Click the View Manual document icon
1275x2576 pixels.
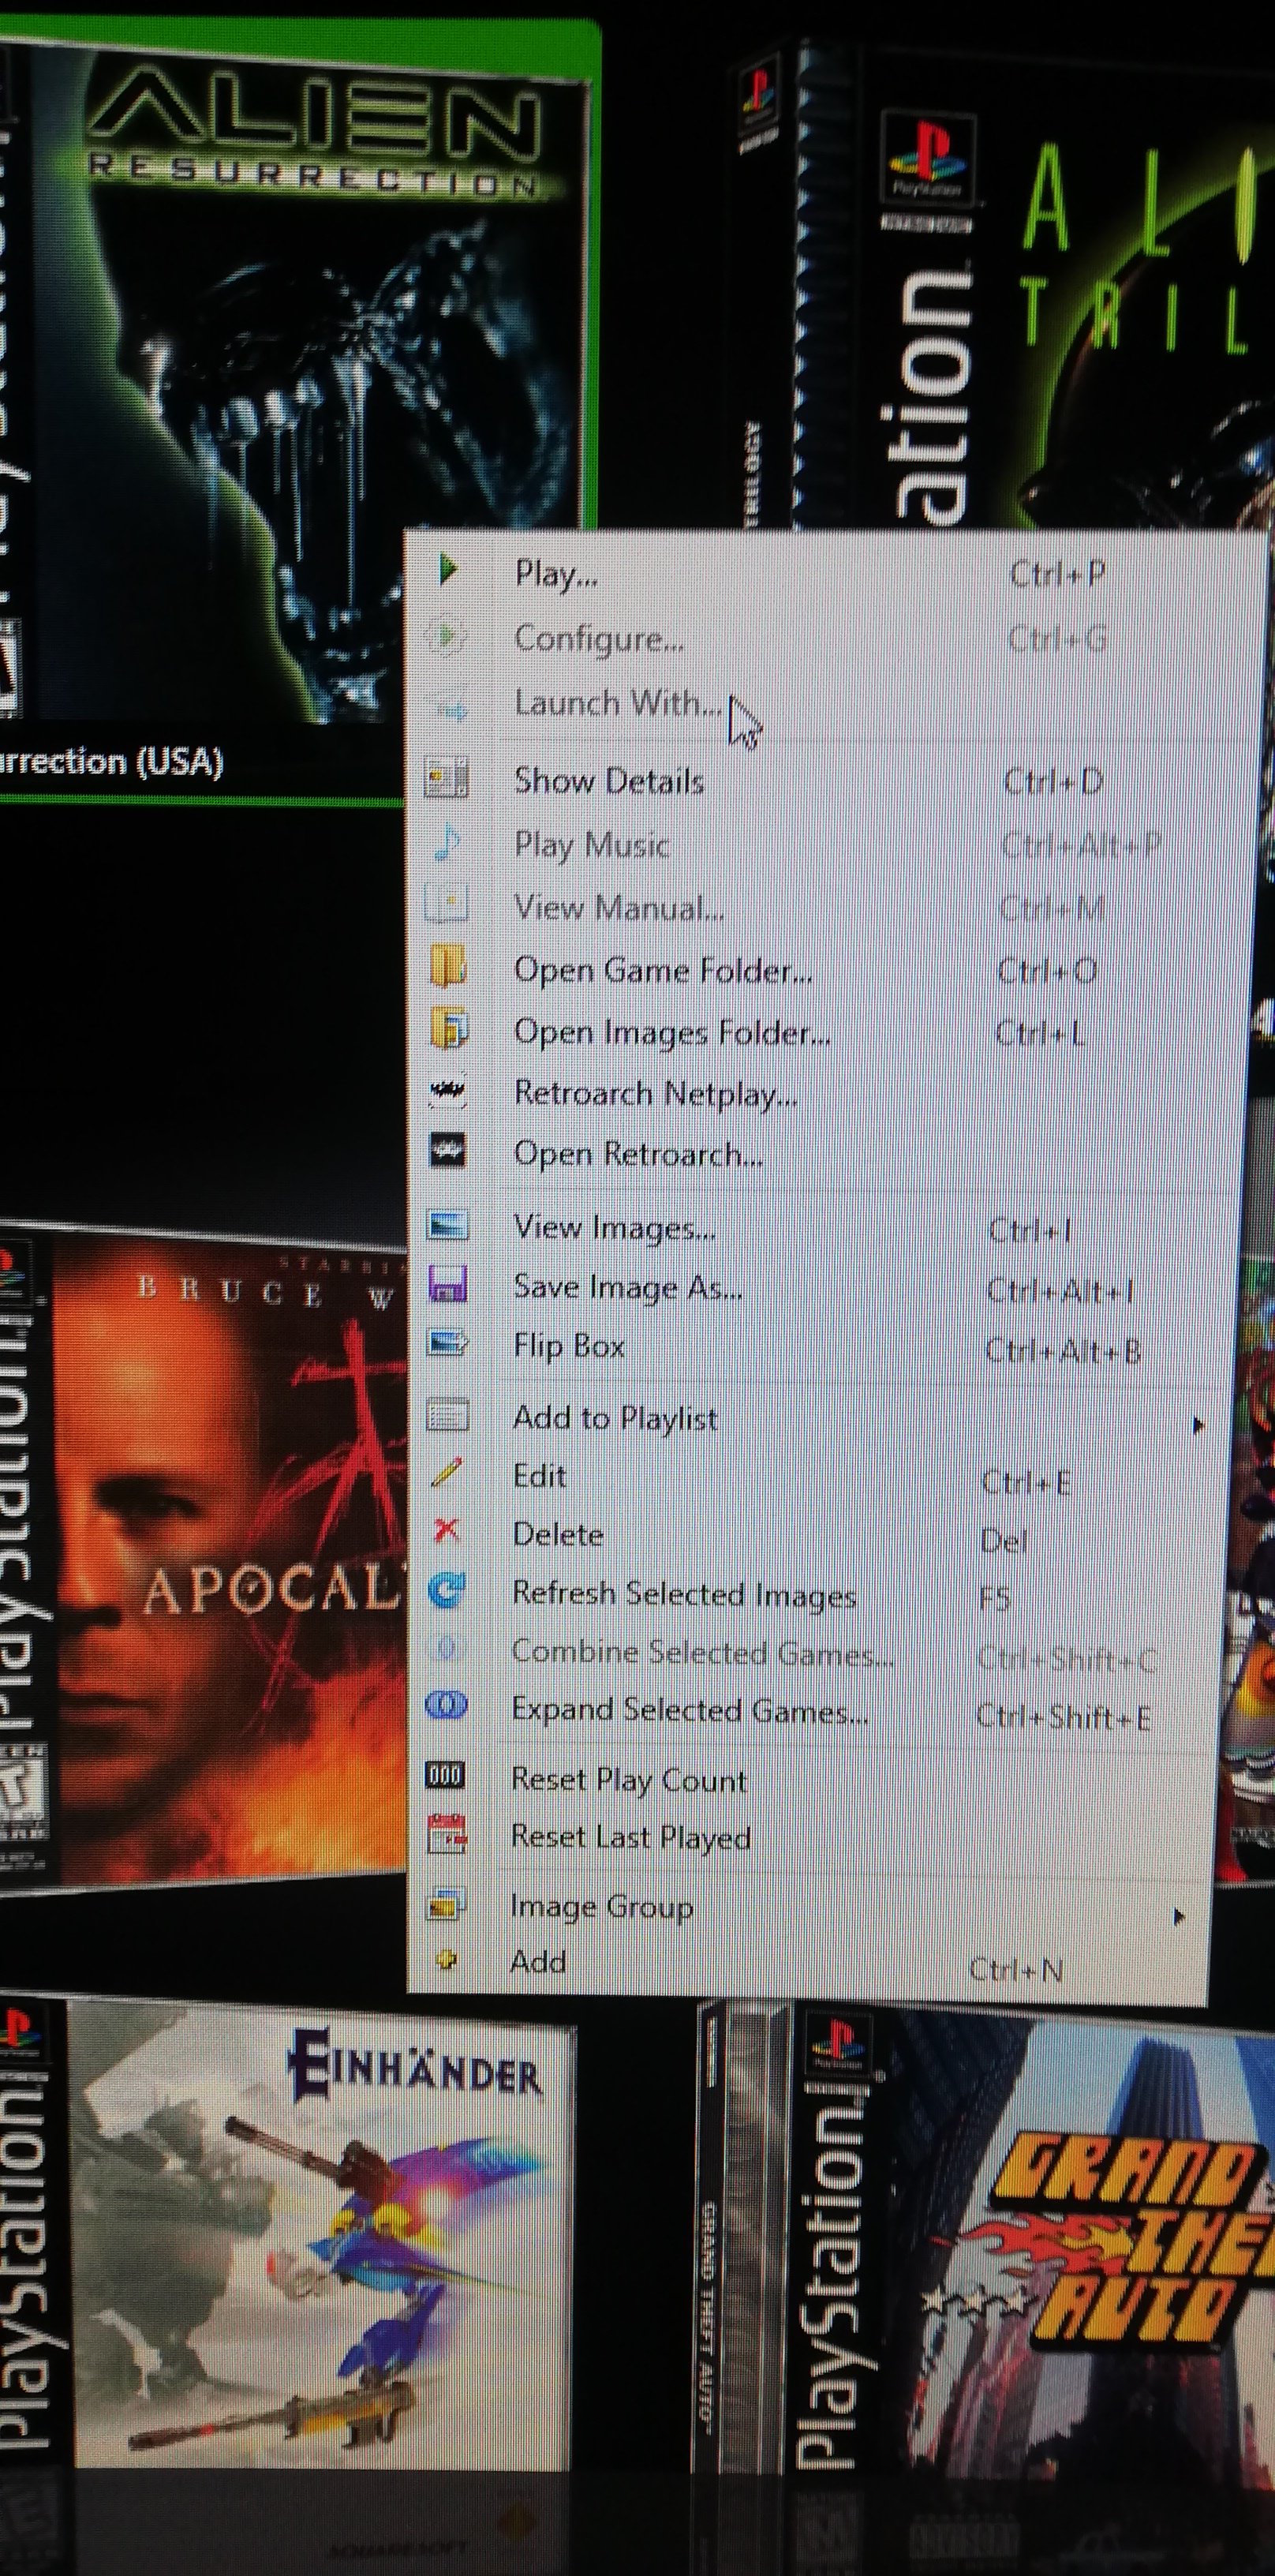(447, 903)
